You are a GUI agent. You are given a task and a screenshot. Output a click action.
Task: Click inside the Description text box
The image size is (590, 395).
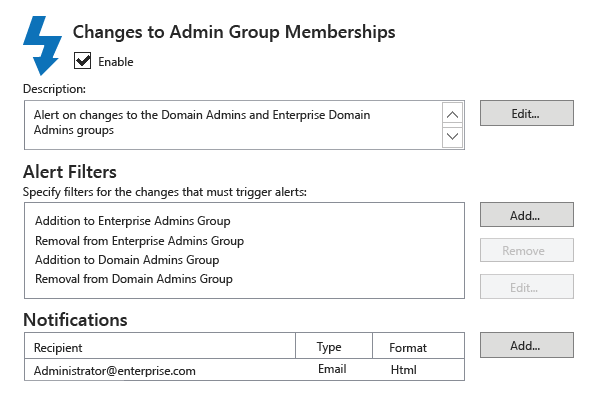click(x=233, y=125)
